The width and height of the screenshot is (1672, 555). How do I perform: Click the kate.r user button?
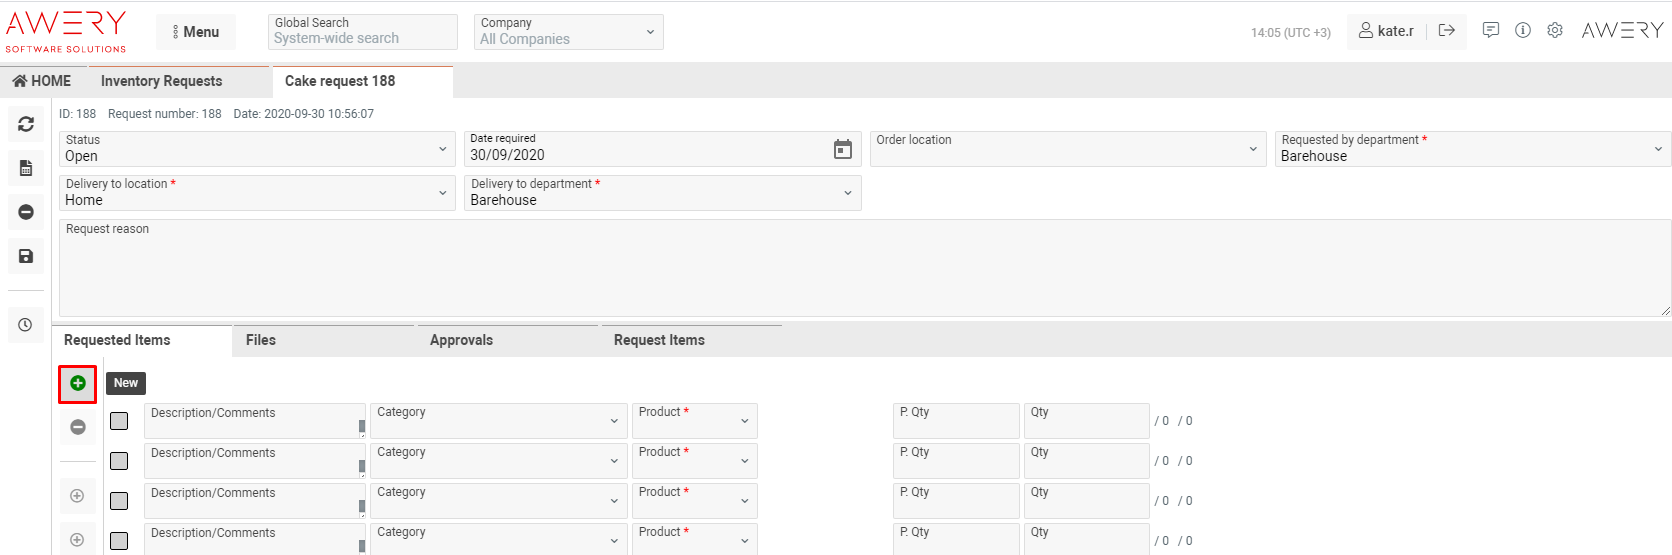[1386, 31]
